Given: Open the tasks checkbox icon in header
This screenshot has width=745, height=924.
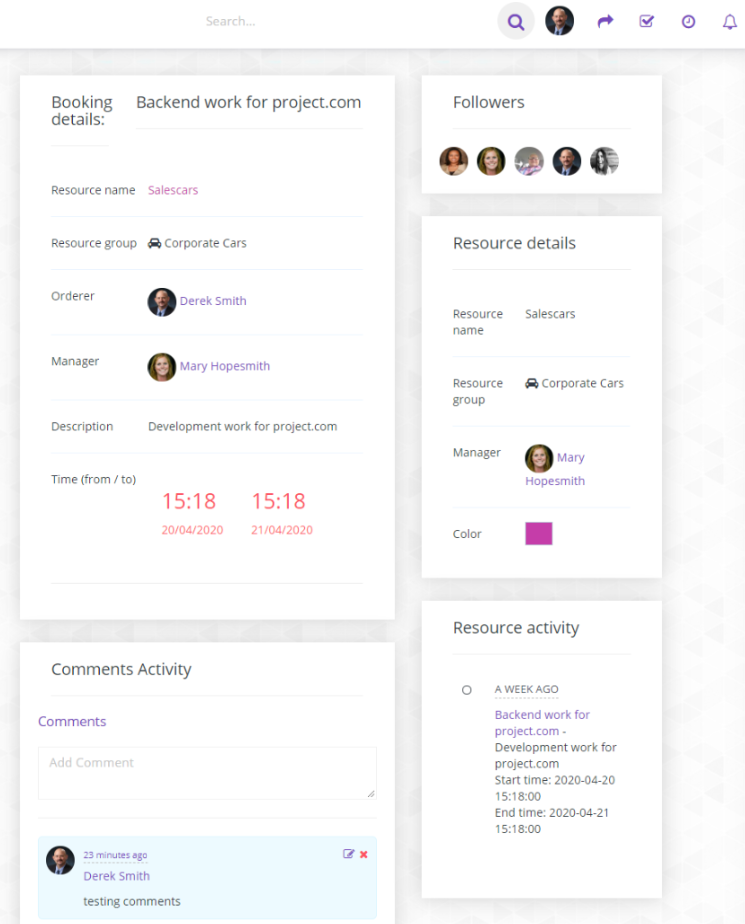Looking at the screenshot, I should coord(647,22).
